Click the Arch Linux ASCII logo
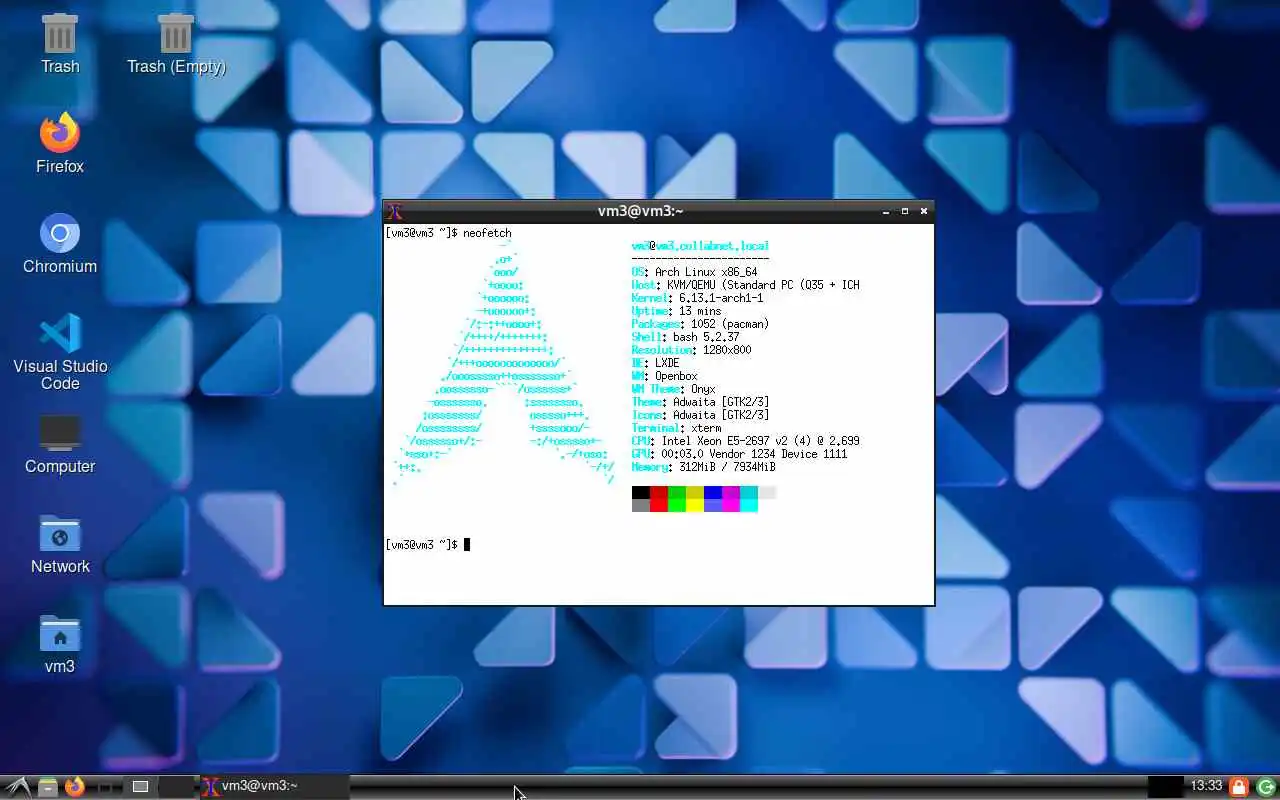This screenshot has width=1280, height=800. pyautogui.click(x=503, y=363)
